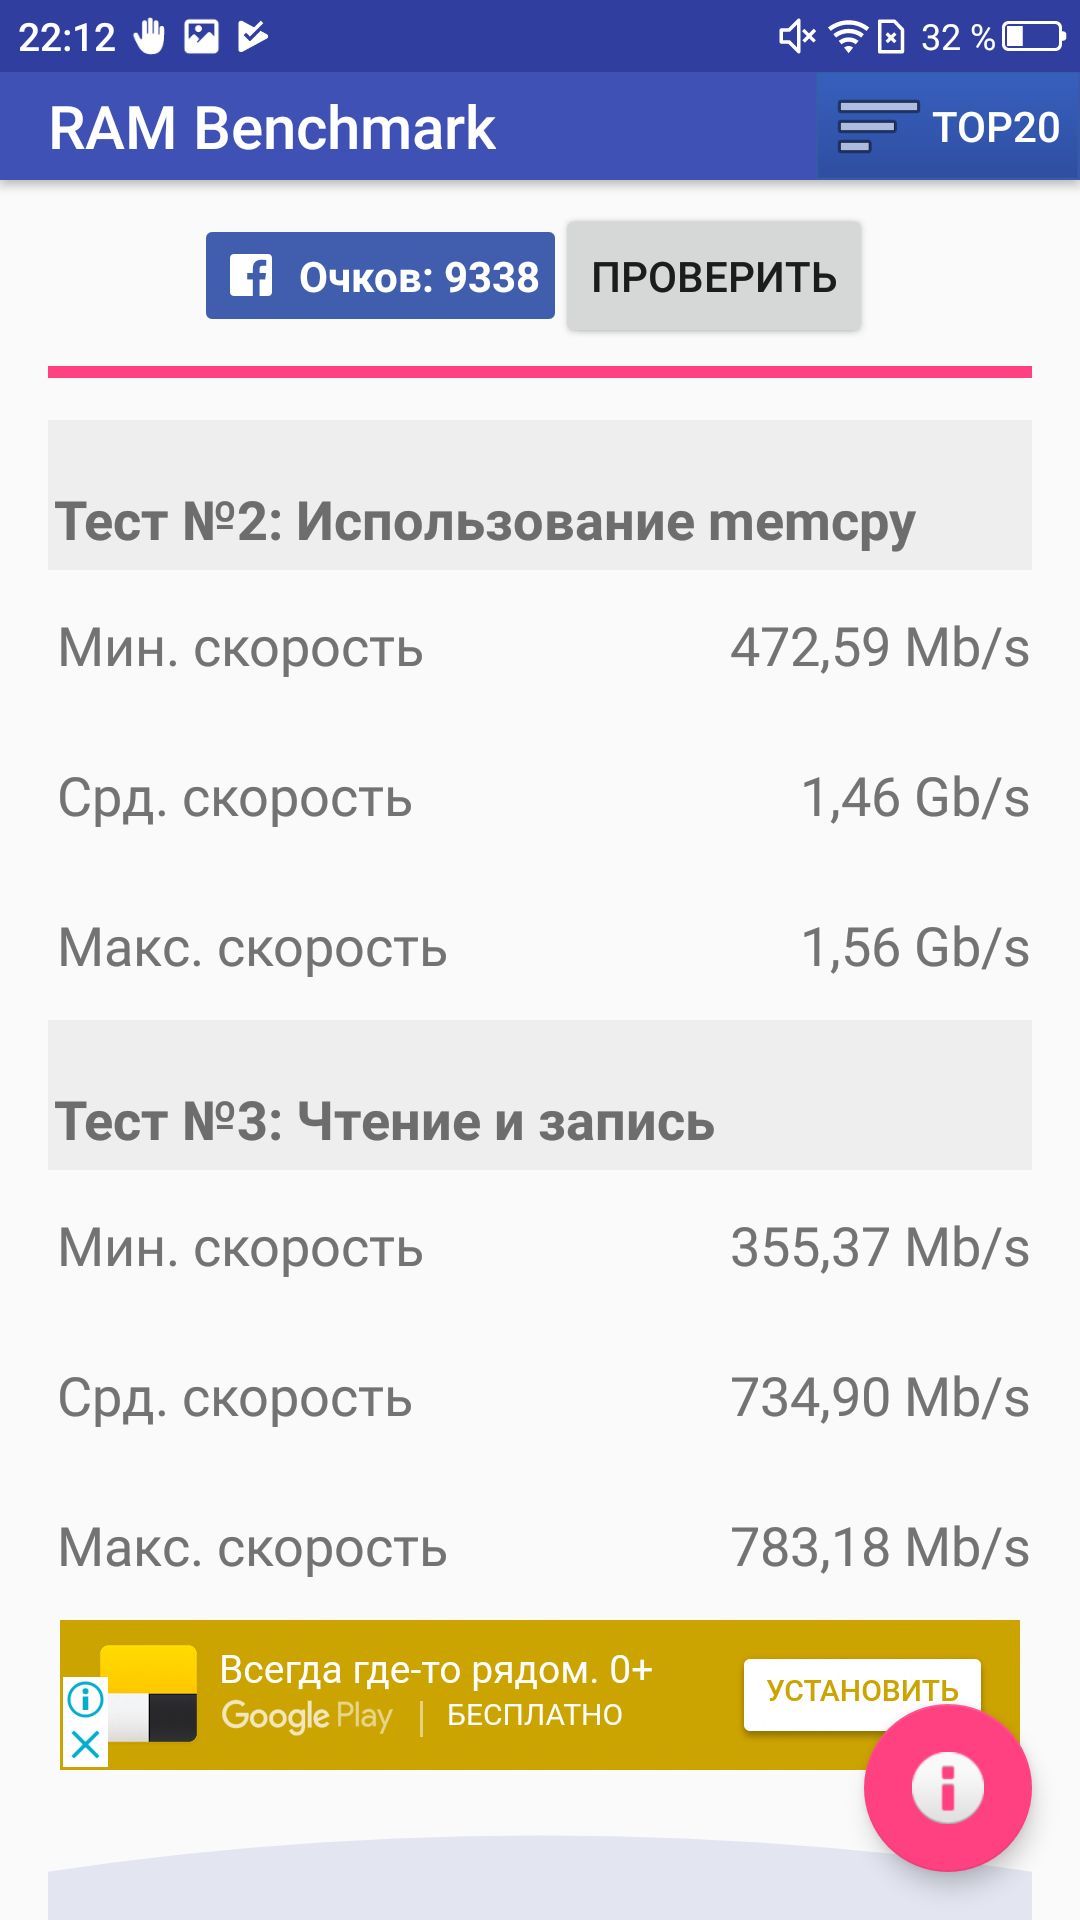Tap the yellow ad app thumbnail
The width and height of the screenshot is (1080, 1920).
point(149,1693)
